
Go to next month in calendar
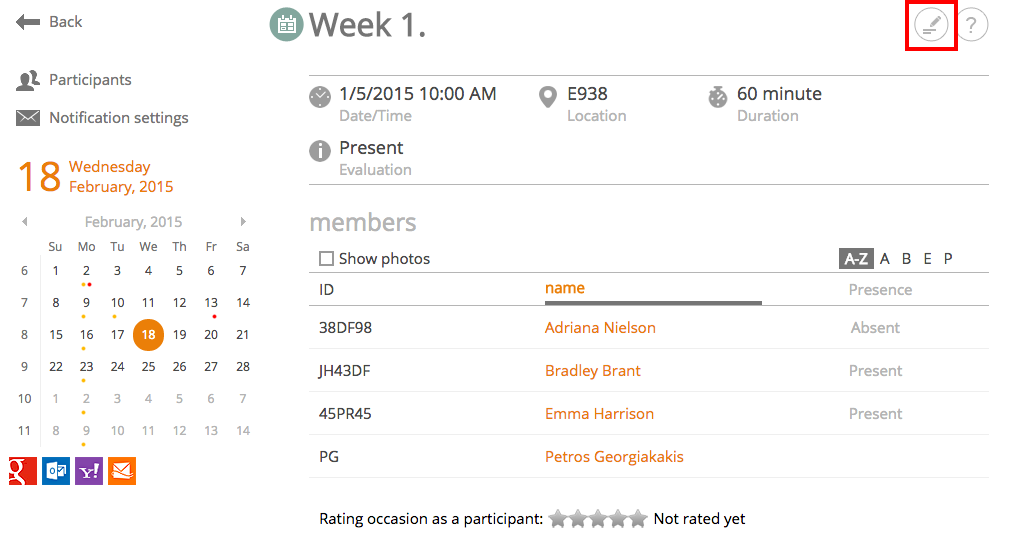[243, 222]
